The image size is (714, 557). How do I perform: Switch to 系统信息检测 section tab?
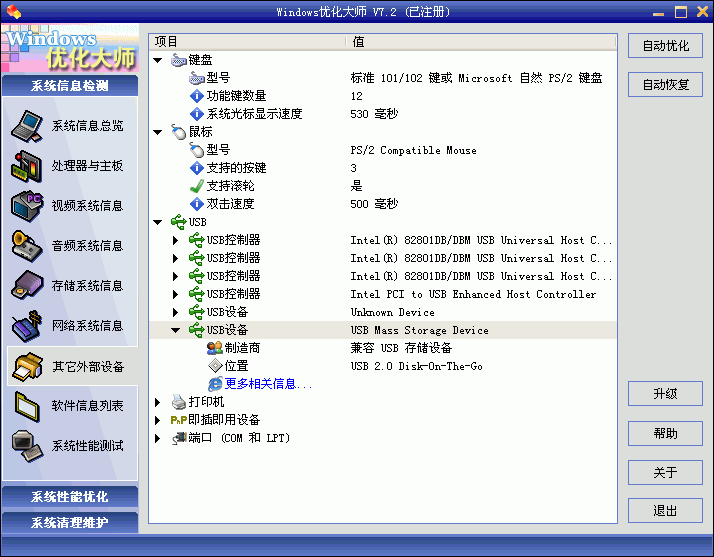(x=70, y=86)
